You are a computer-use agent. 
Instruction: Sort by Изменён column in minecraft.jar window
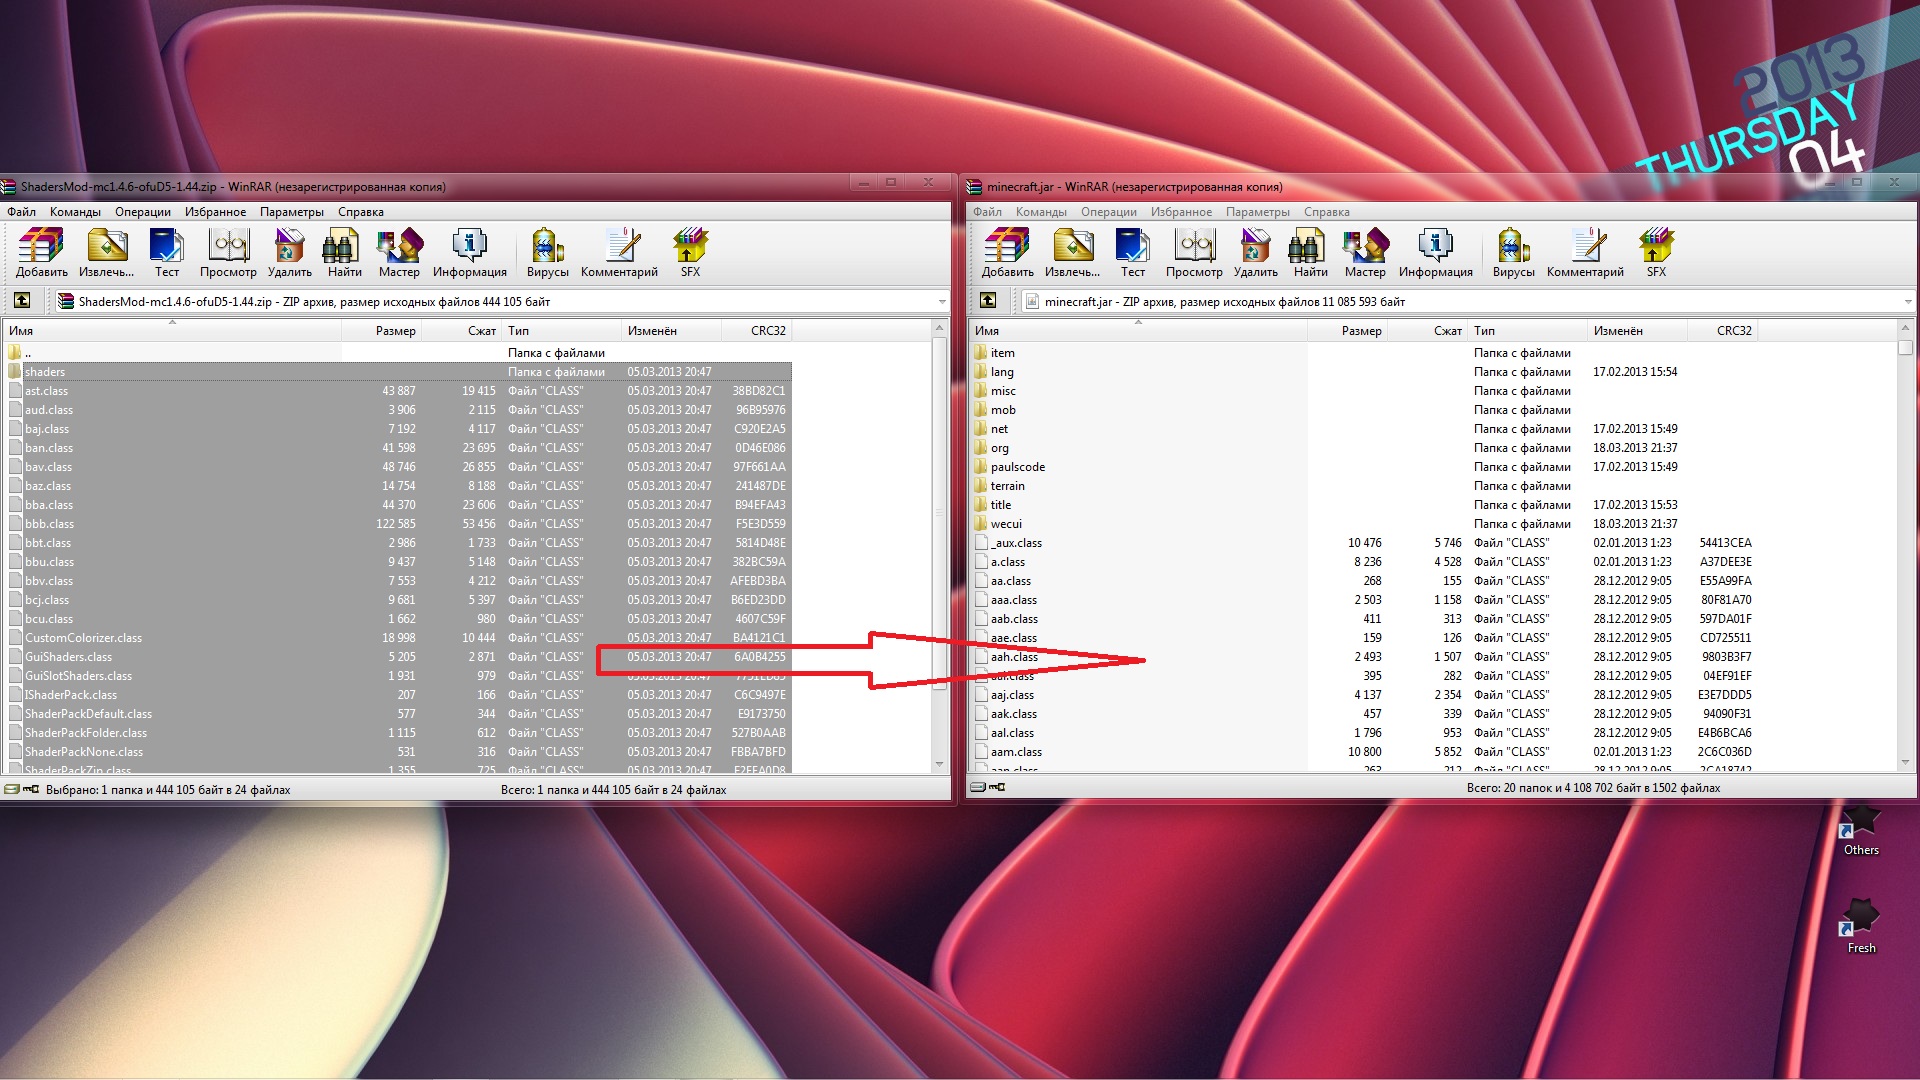(1637, 330)
